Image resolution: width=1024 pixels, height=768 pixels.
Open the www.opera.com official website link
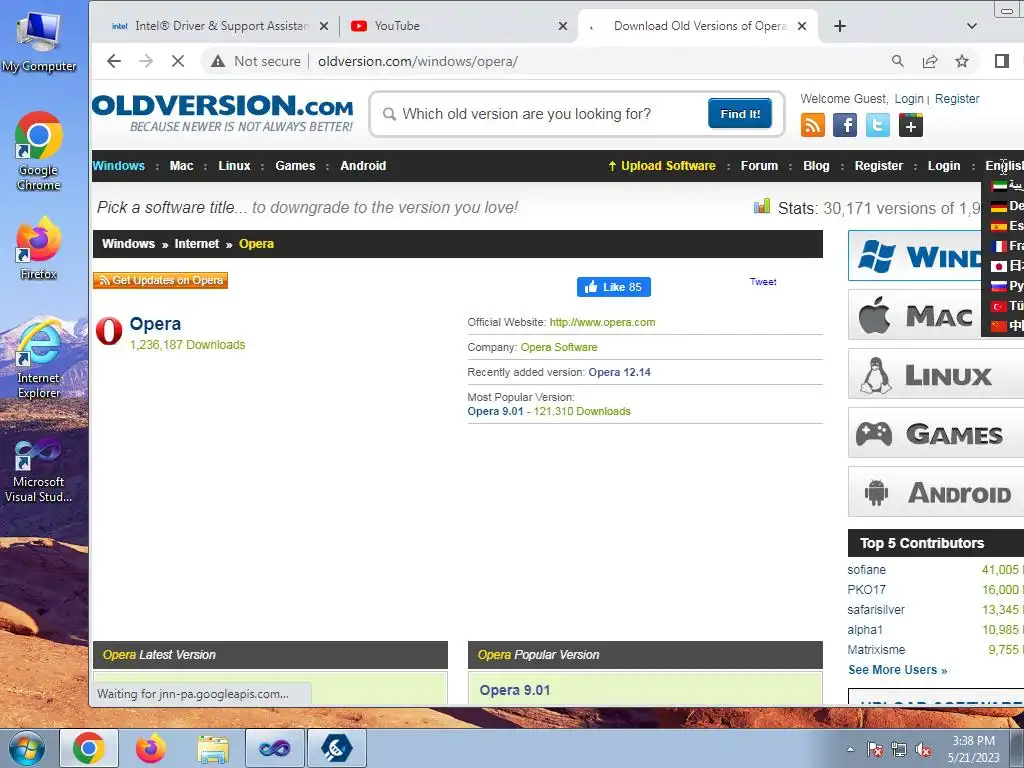point(602,322)
